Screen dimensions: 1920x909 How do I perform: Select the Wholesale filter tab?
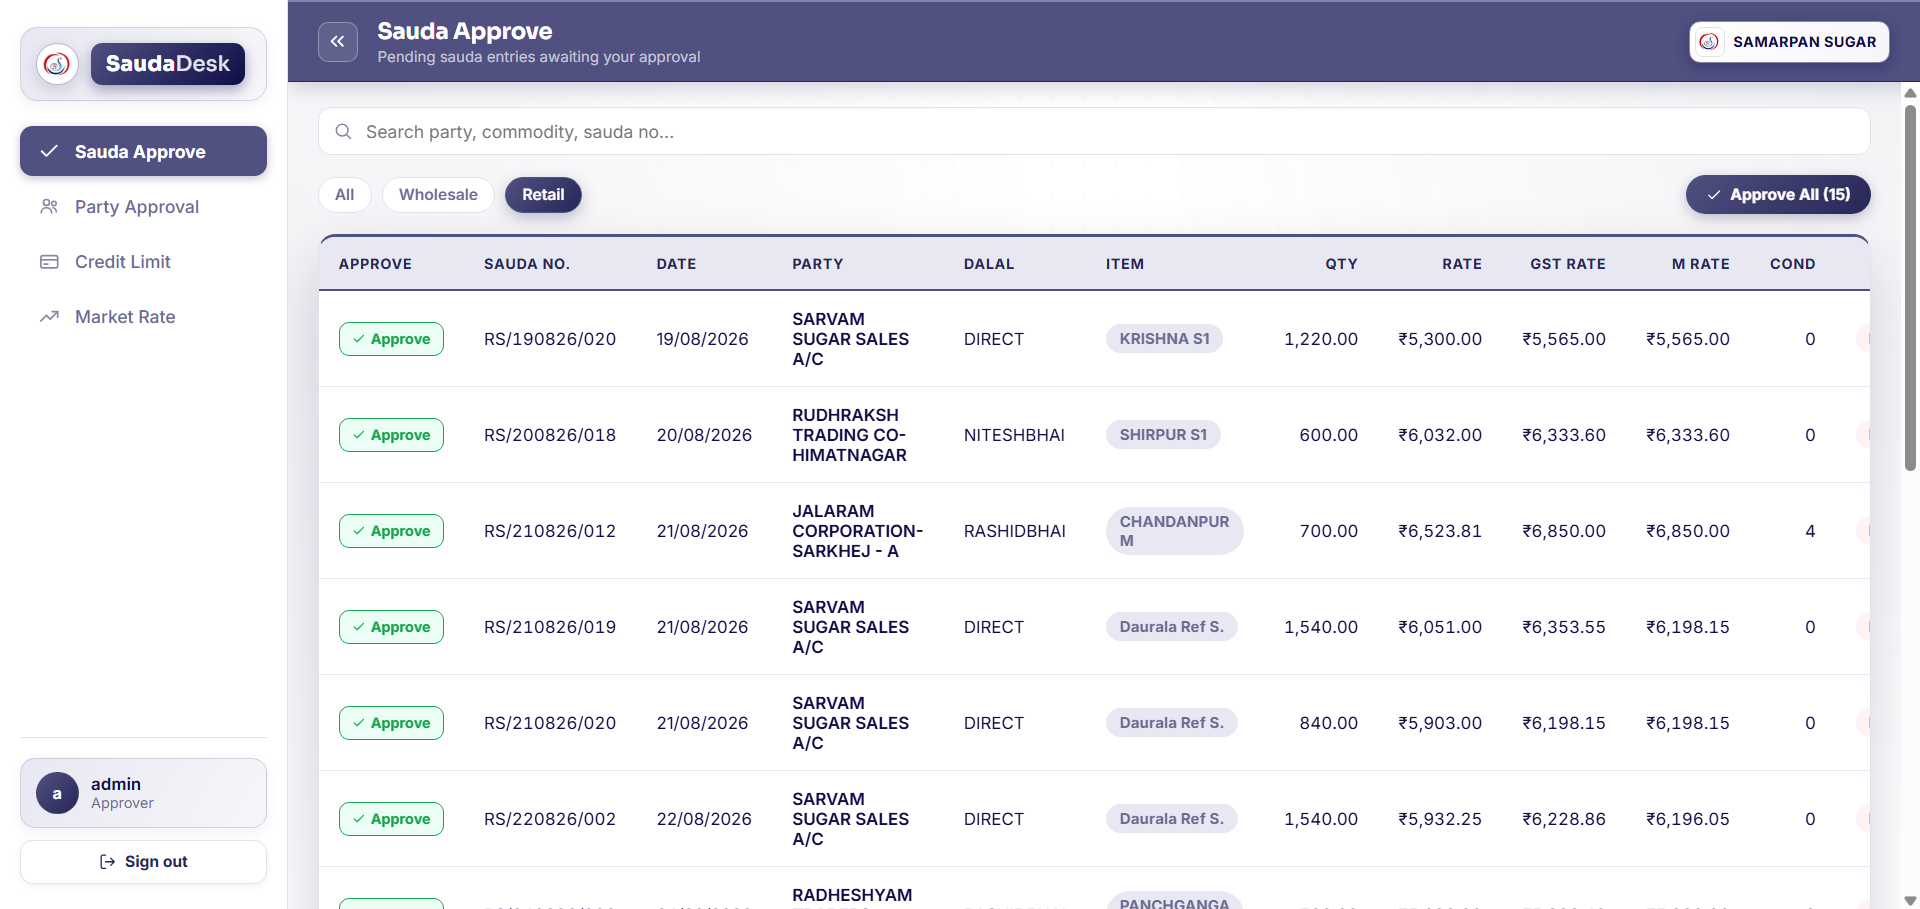coord(438,195)
